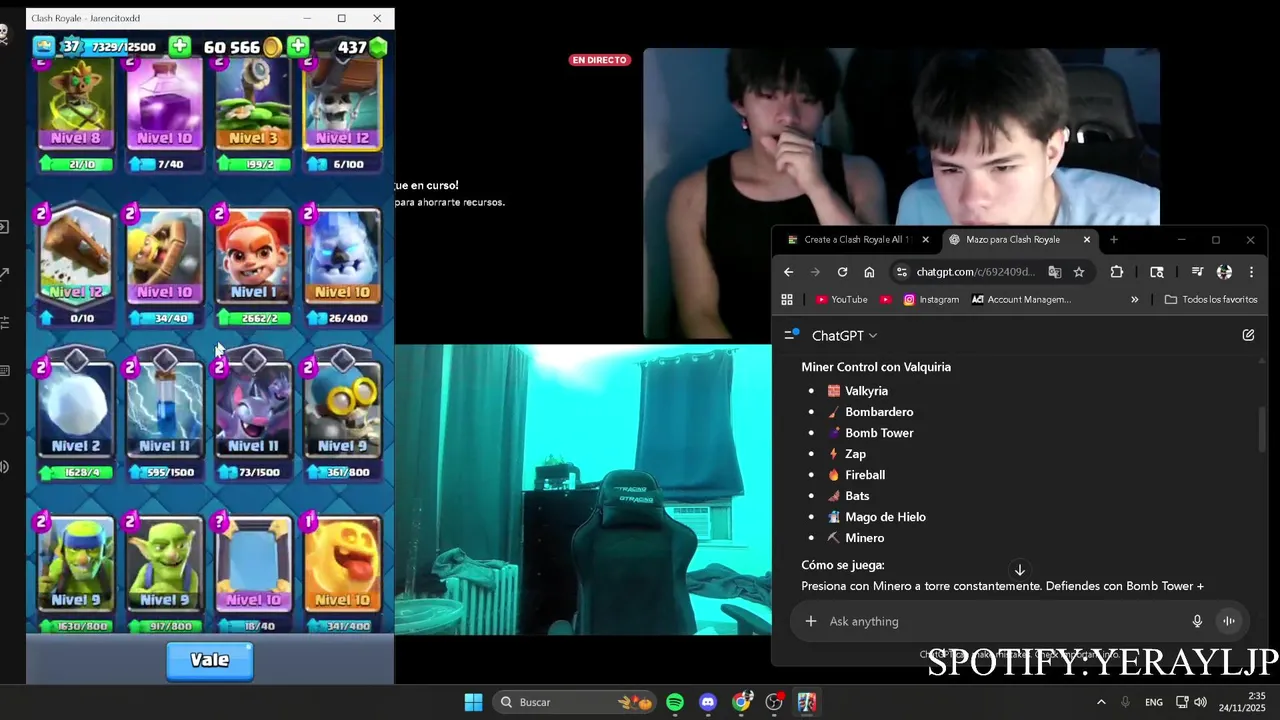Select the yellow heal spirit card 341/400
Viewport: 1280px width, 720px height.
coord(342,564)
